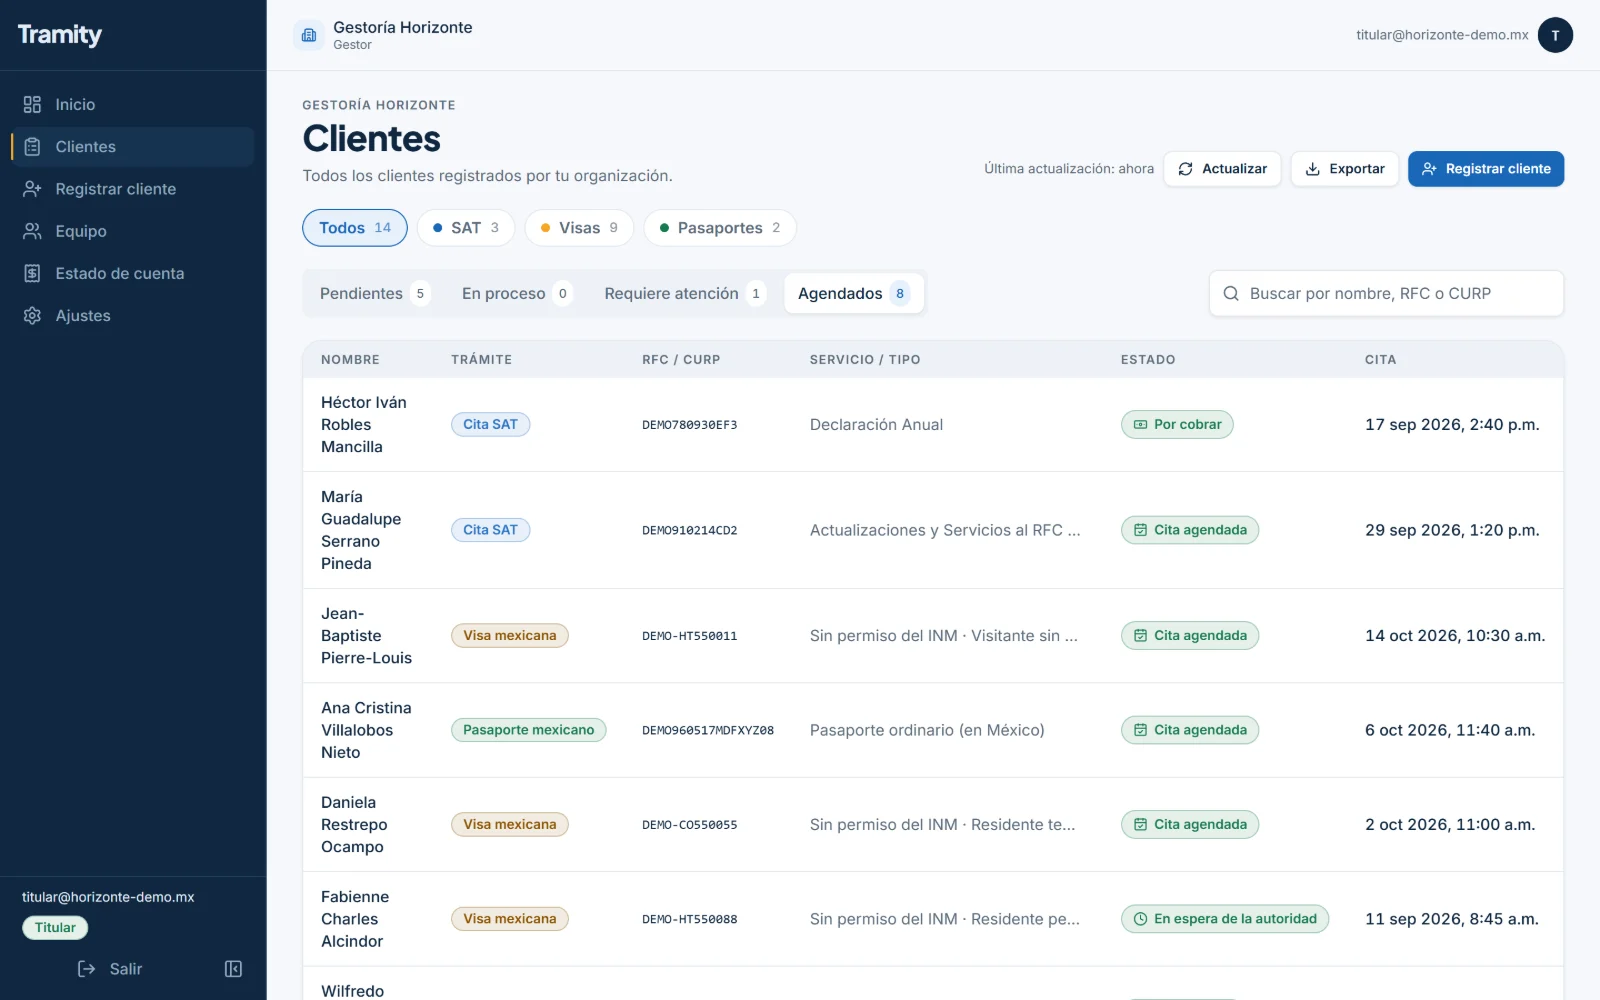The image size is (1600, 1000).
Task: Click Visa mexicana tag for Daniela Restrepo
Action: [x=510, y=825]
